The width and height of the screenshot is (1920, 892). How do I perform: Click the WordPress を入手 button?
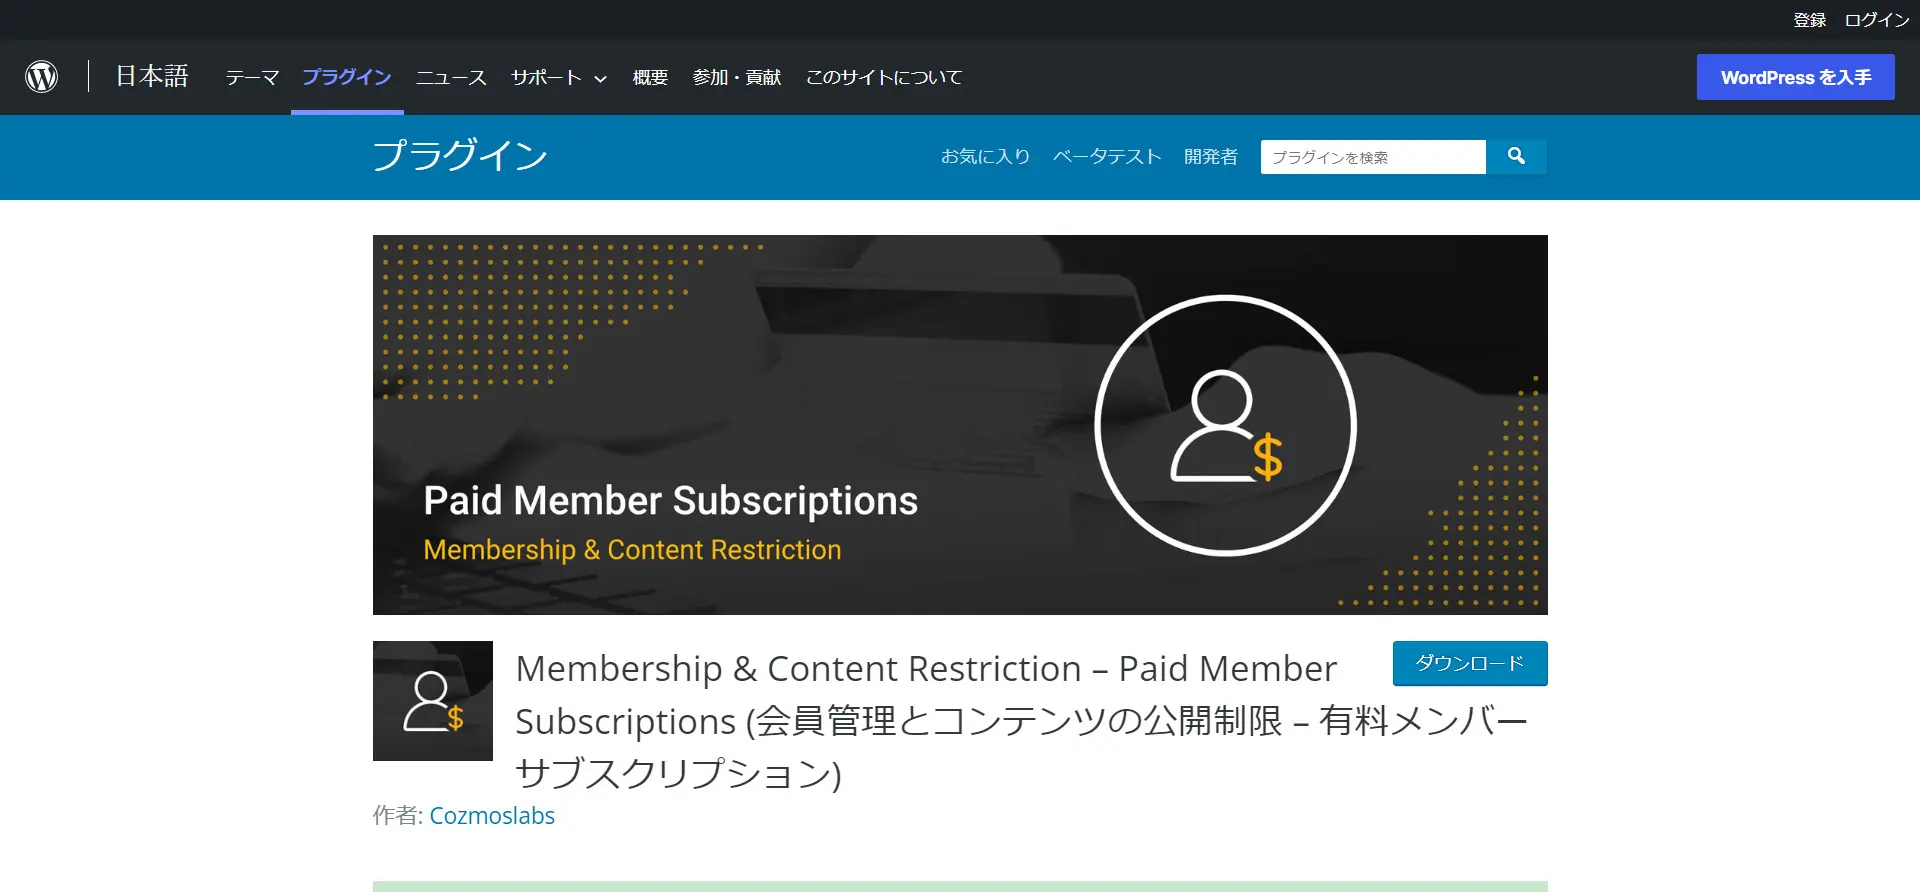click(1796, 77)
